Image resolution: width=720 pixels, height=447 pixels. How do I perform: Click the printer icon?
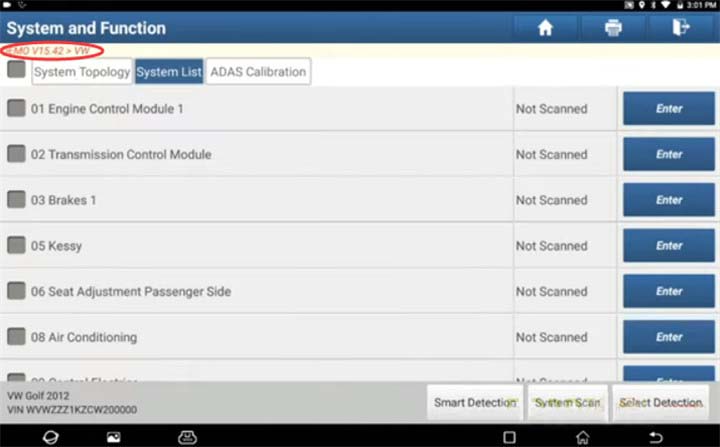click(x=613, y=28)
